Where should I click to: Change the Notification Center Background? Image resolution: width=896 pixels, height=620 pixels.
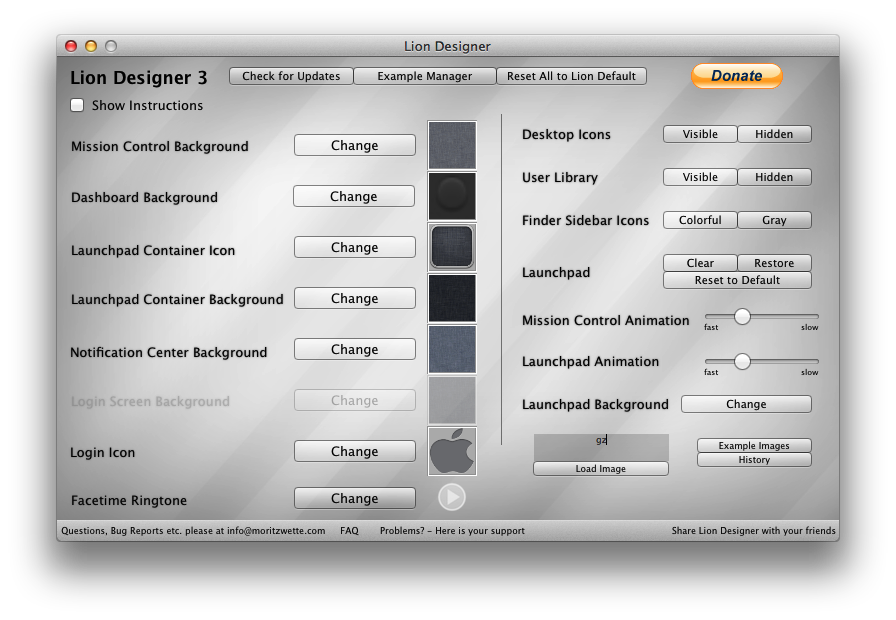[x=355, y=349]
